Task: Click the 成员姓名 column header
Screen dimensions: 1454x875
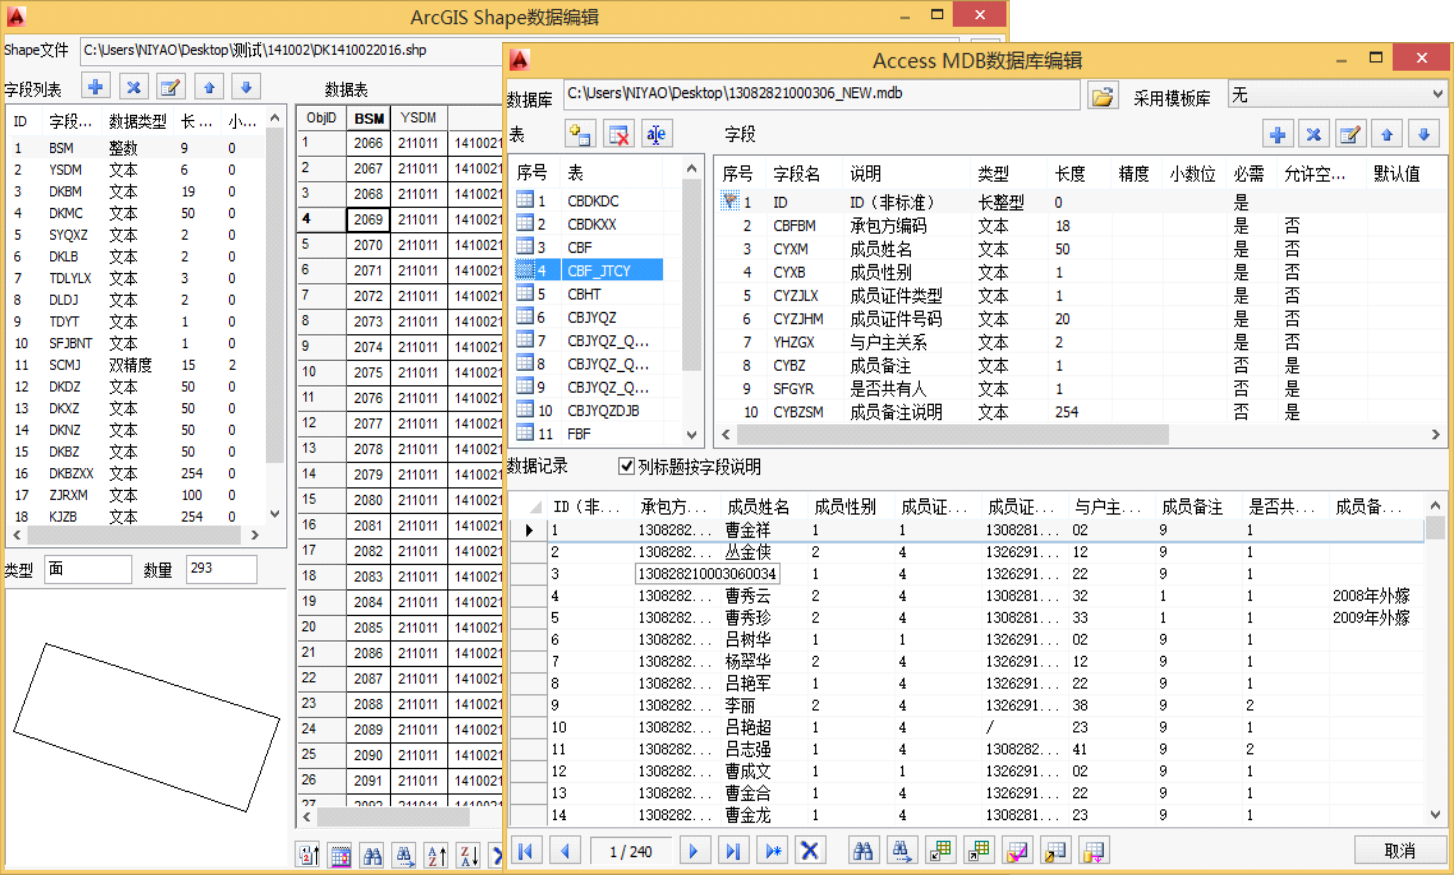Action: (x=758, y=507)
